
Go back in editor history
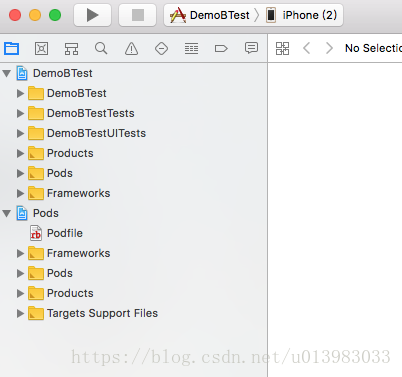tap(307, 48)
